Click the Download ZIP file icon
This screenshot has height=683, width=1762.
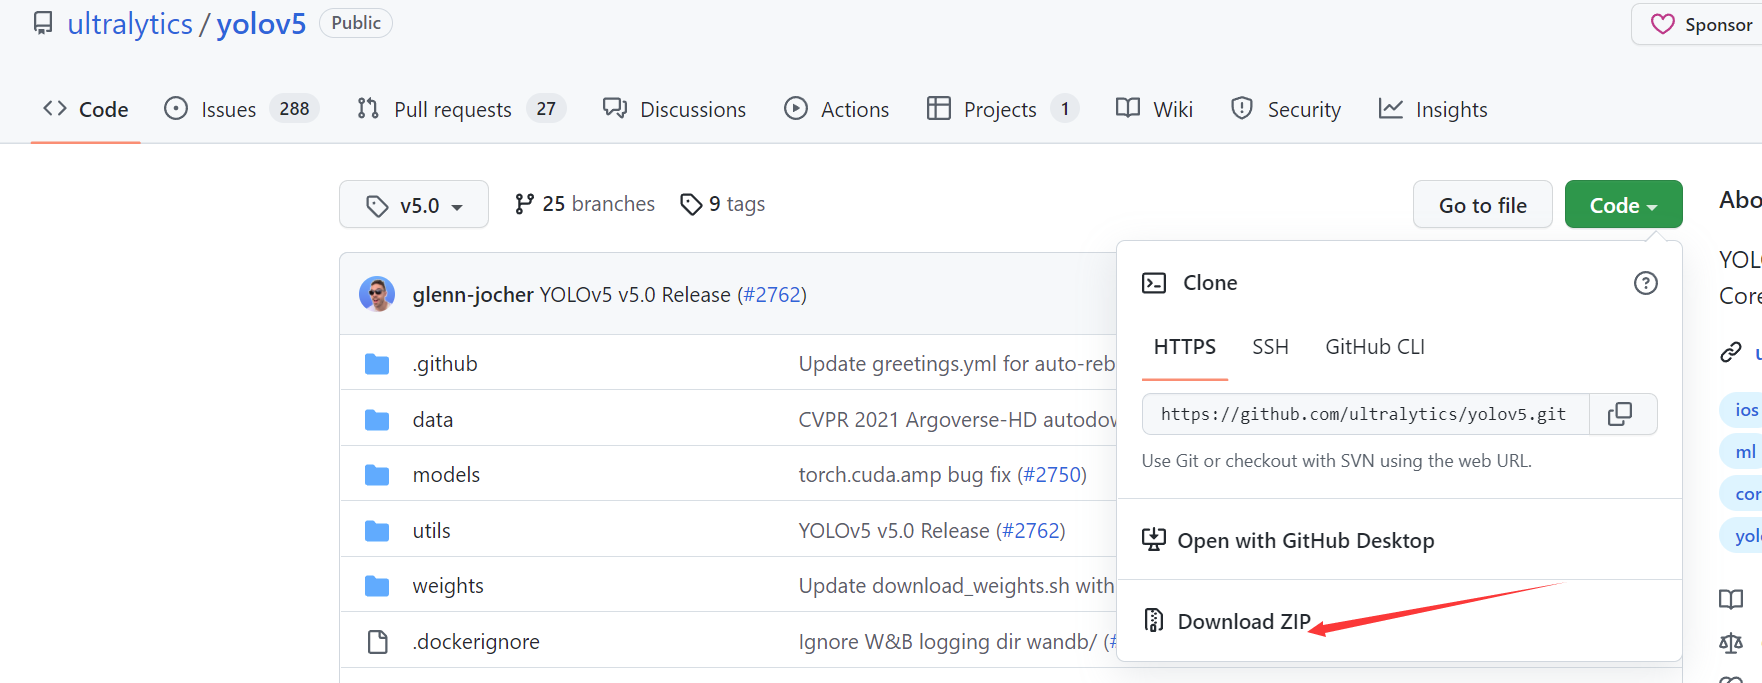[x=1154, y=621]
